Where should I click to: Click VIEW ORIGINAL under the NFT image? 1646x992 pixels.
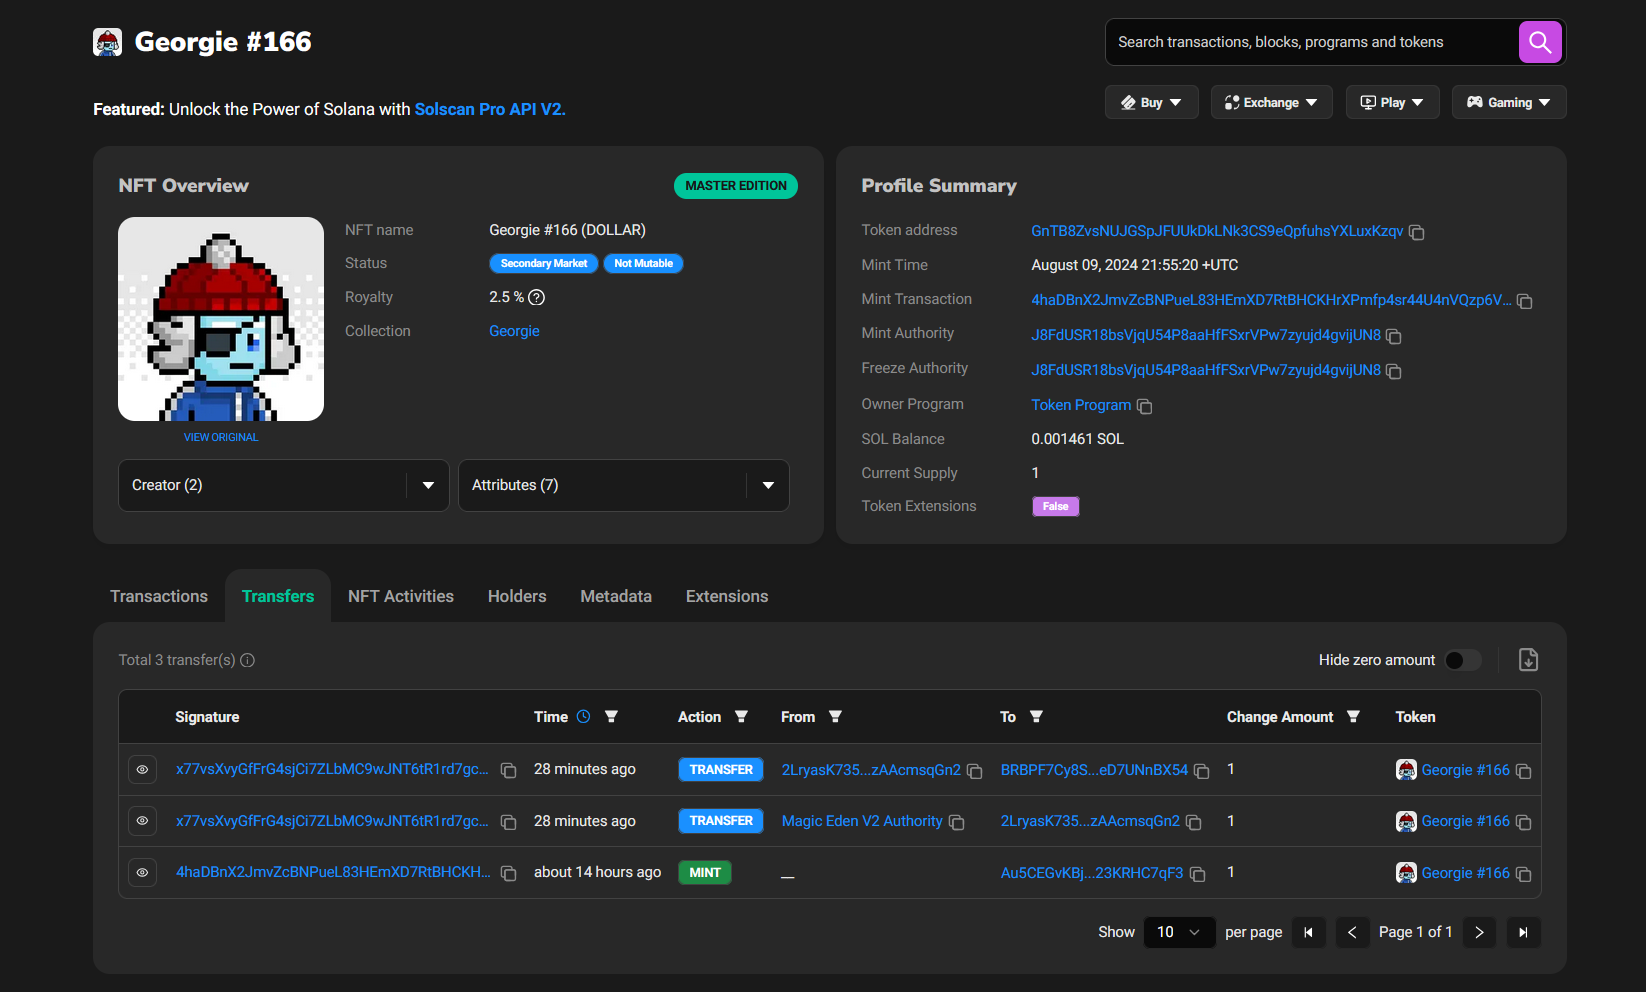click(x=221, y=437)
